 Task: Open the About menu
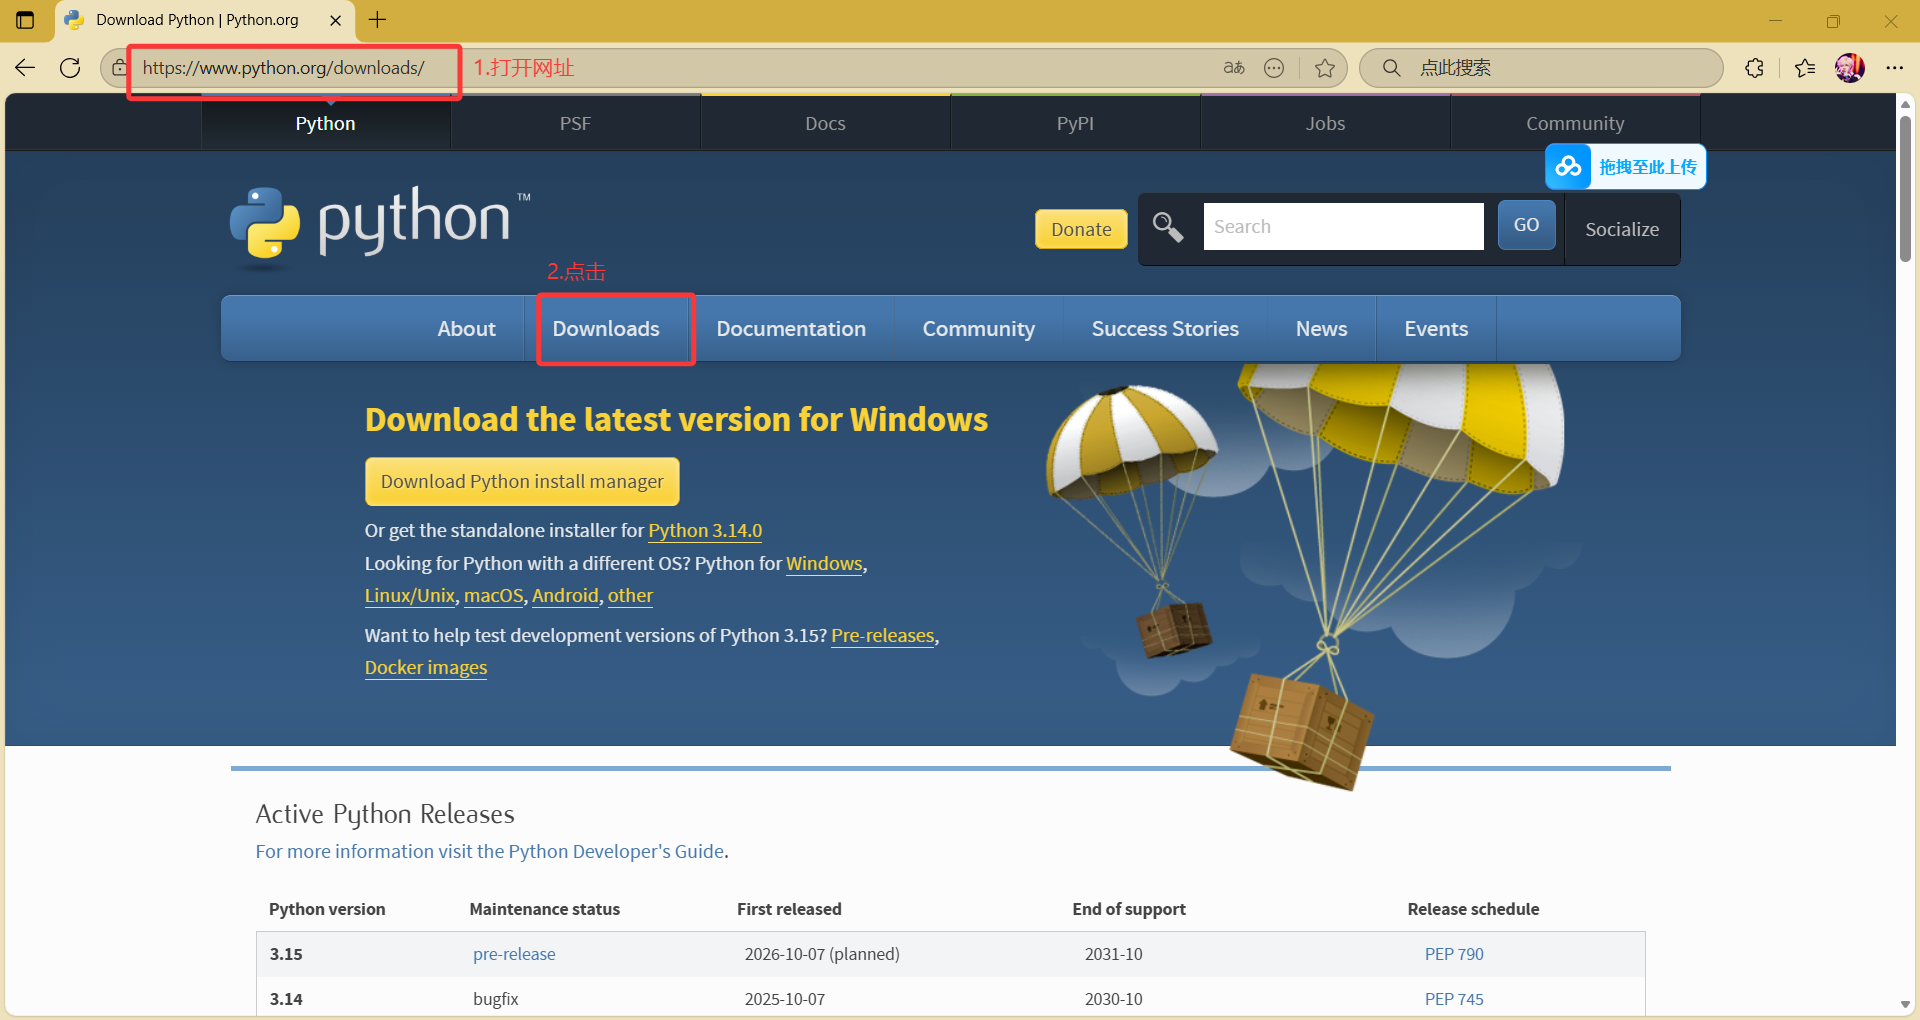tap(466, 328)
